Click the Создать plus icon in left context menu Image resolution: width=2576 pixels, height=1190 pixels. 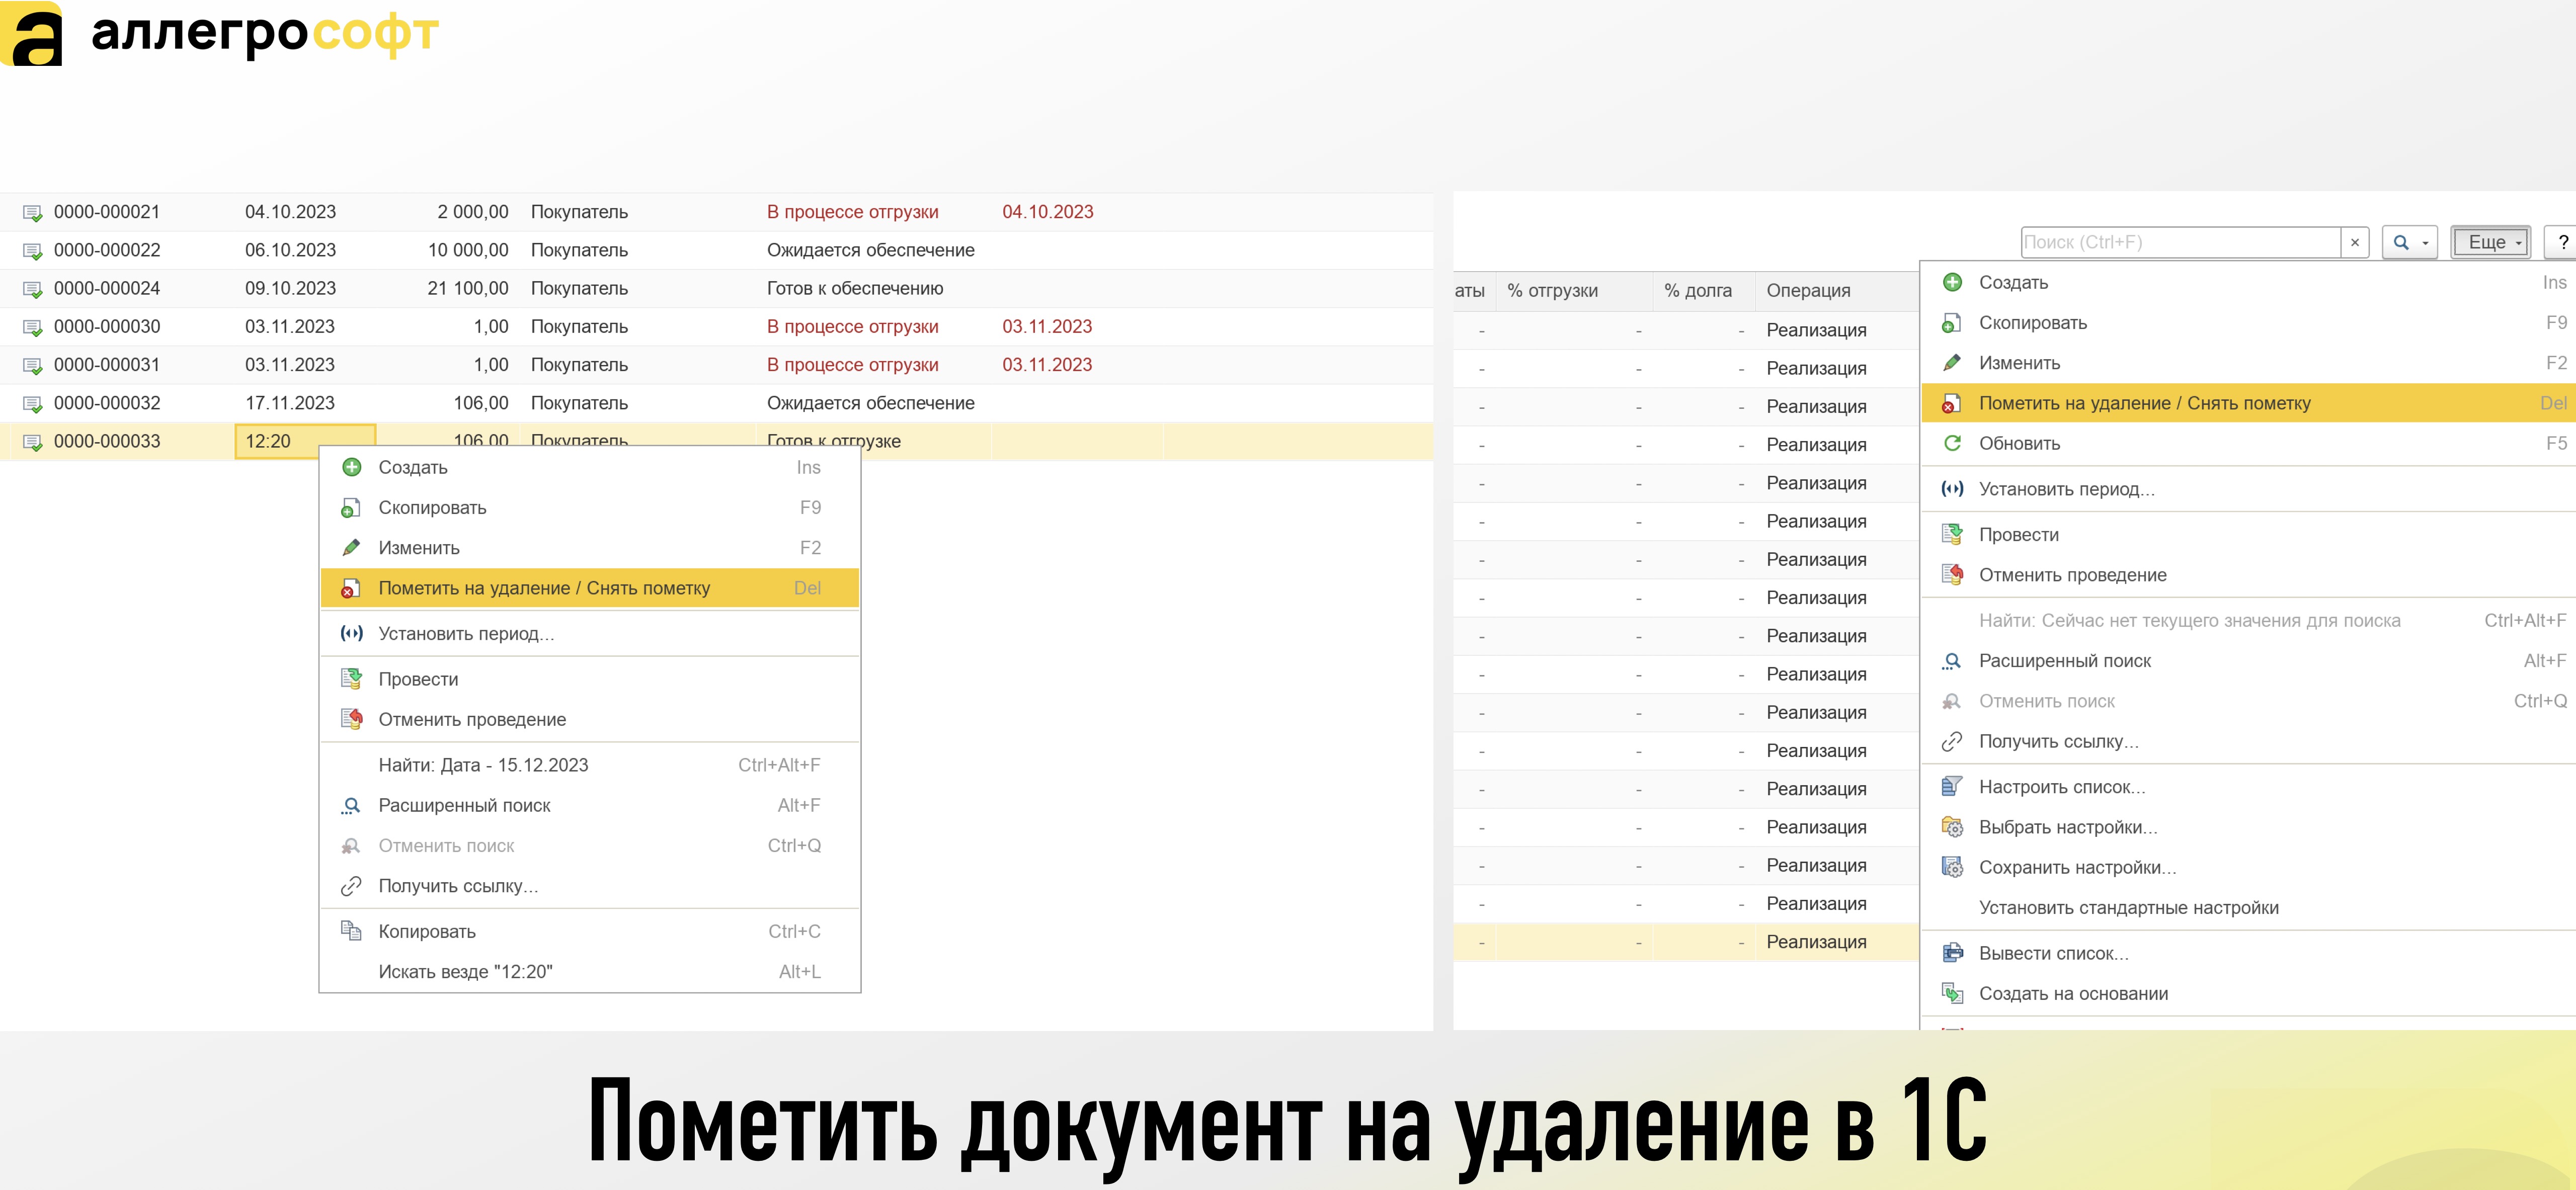[352, 467]
